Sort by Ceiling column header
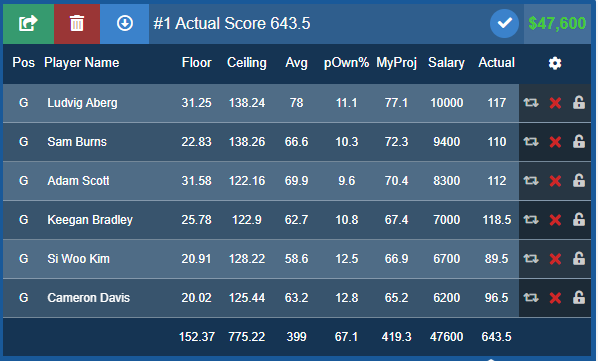 247,63
